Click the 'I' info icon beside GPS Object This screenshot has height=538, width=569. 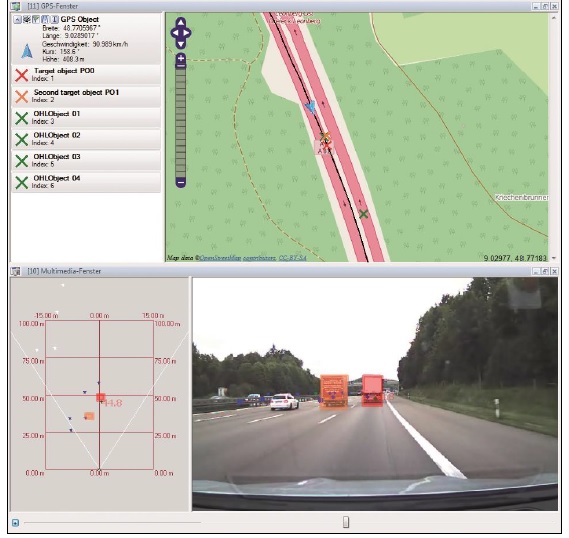tap(54, 20)
